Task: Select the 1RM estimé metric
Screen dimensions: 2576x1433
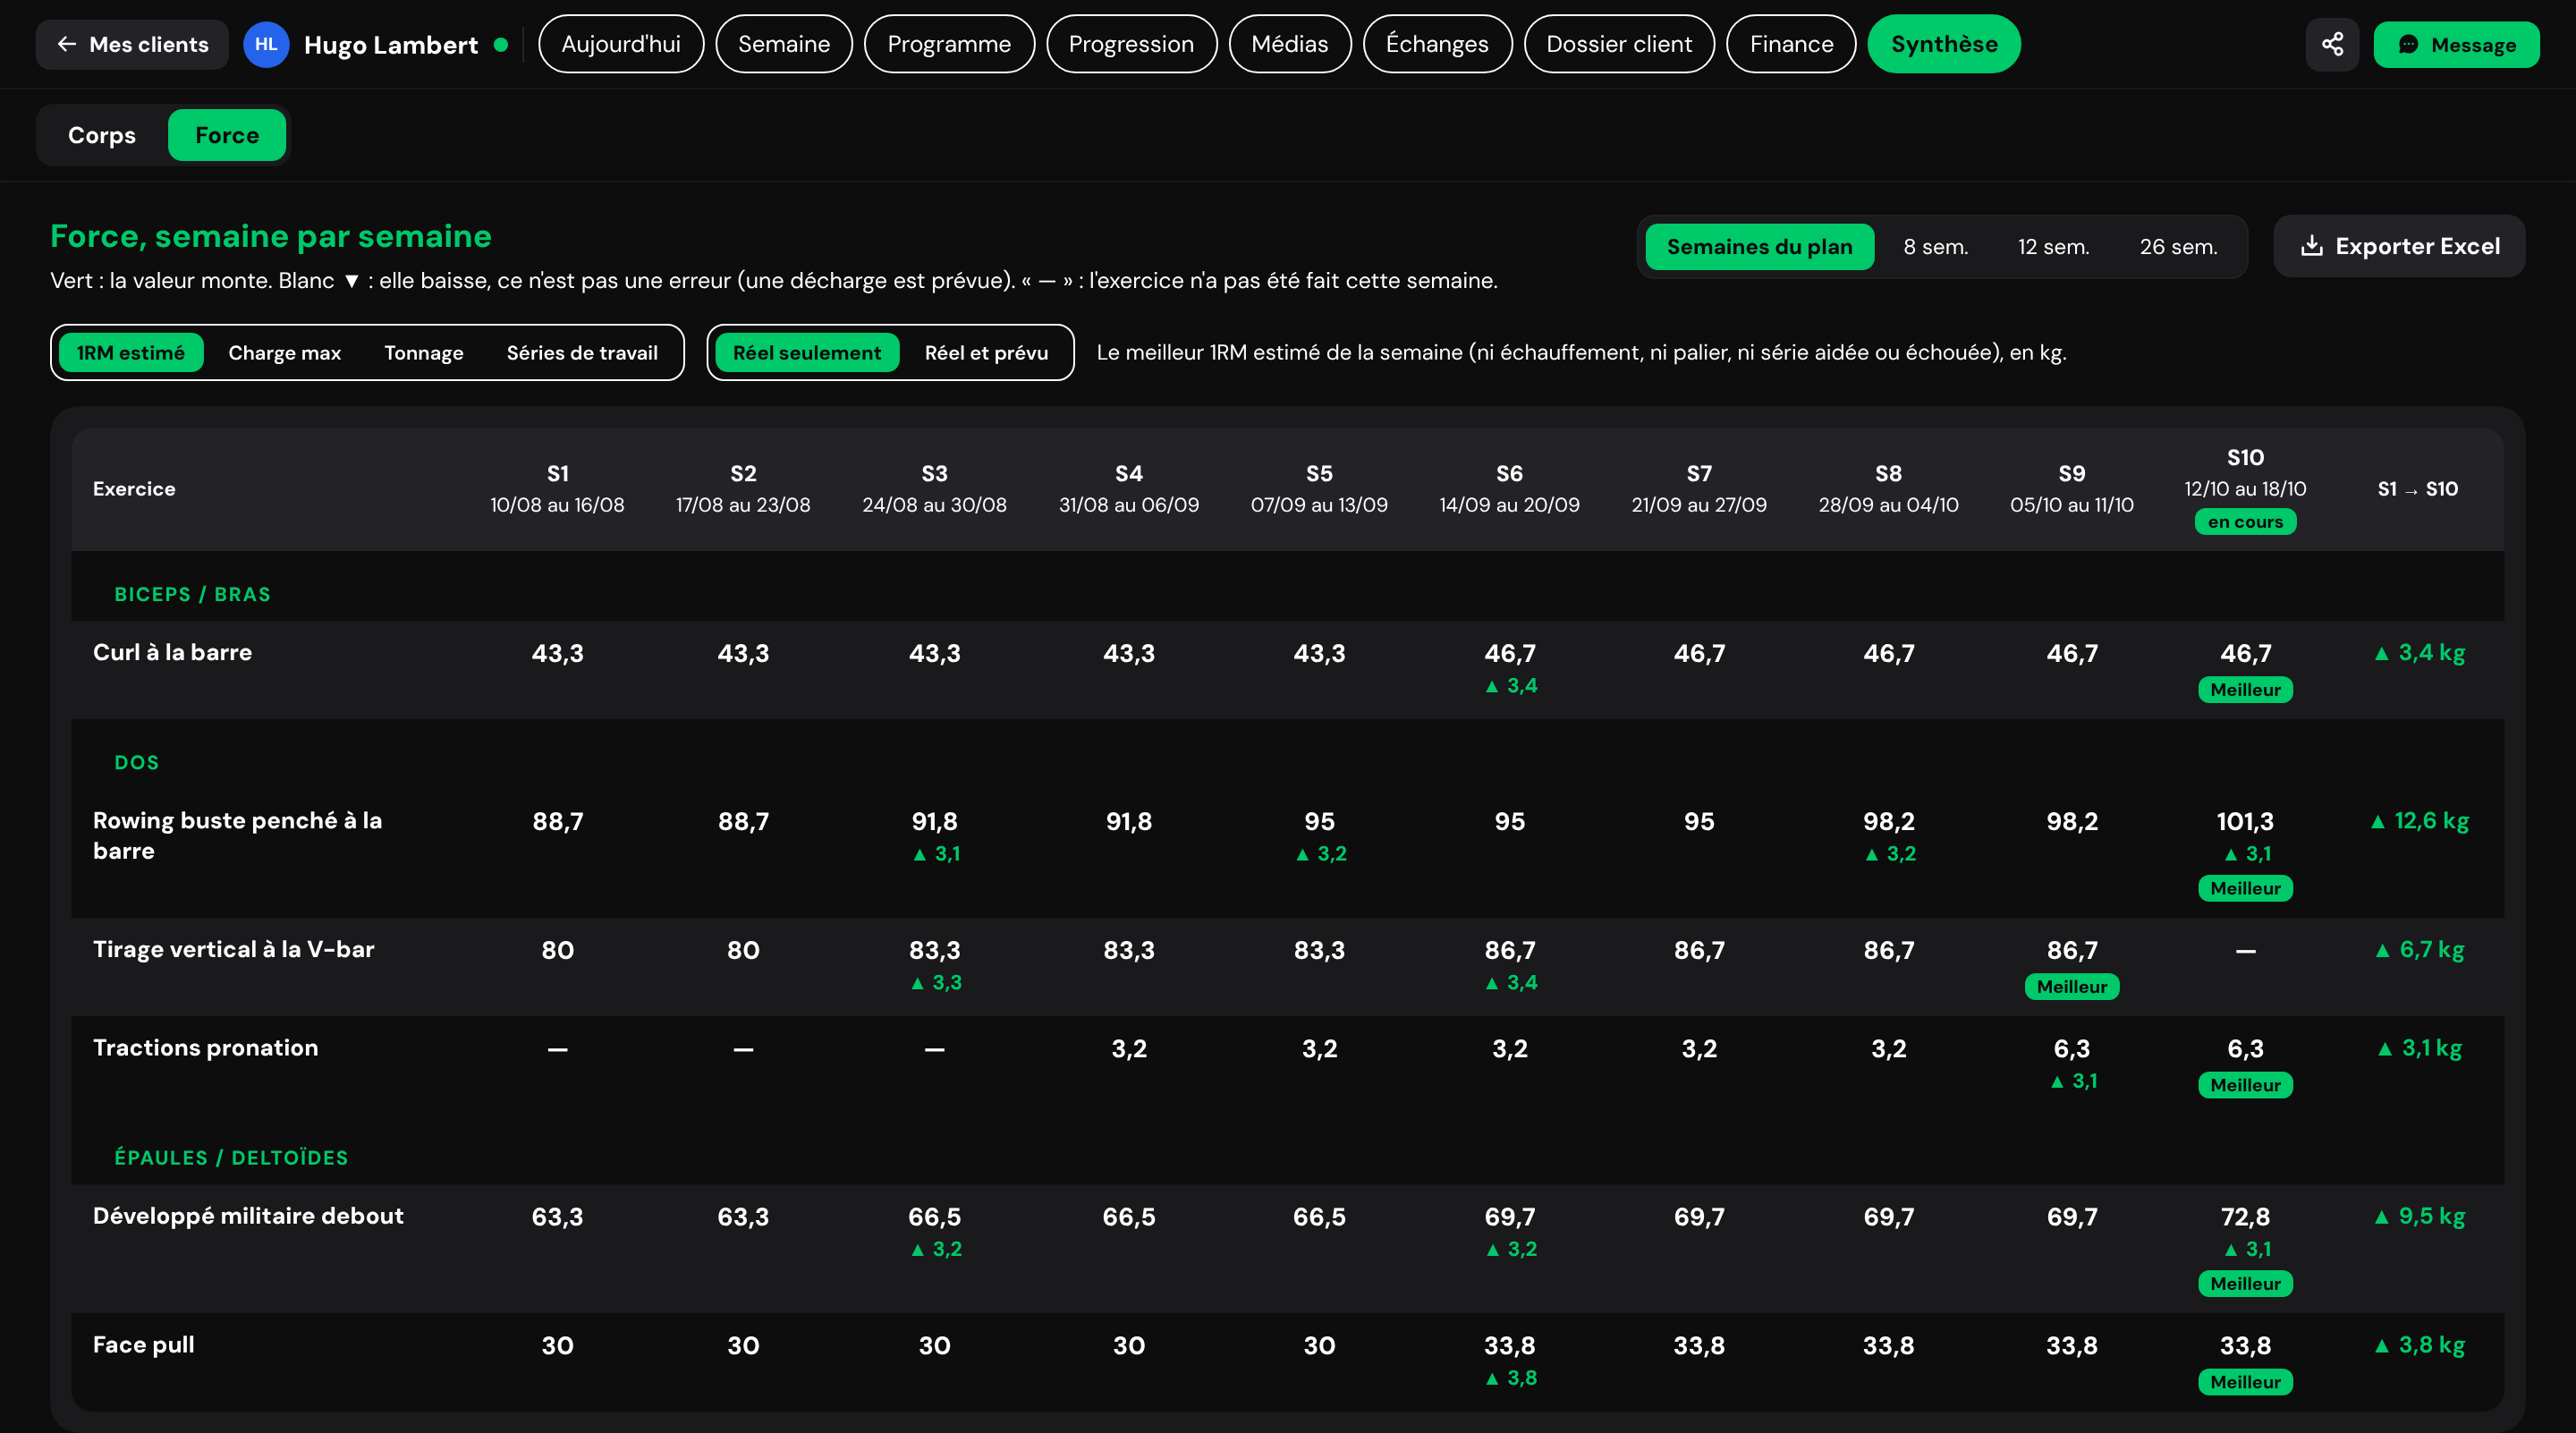Action: (x=131, y=352)
